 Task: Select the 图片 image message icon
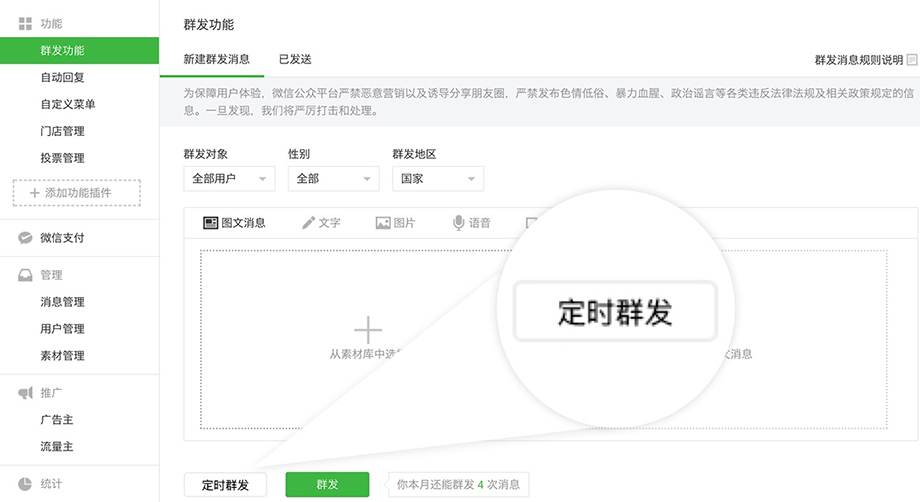coord(383,223)
